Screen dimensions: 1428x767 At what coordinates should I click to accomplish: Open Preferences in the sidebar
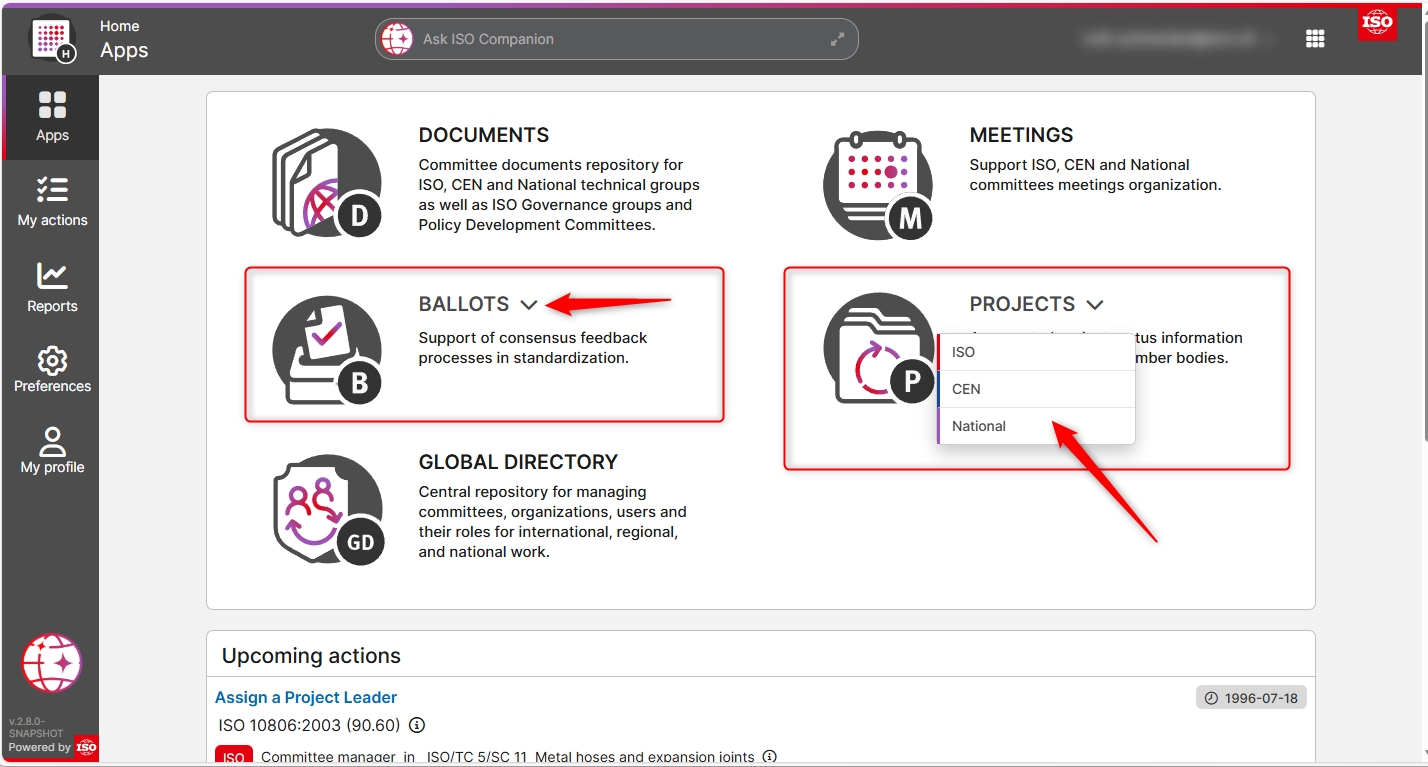pos(52,369)
